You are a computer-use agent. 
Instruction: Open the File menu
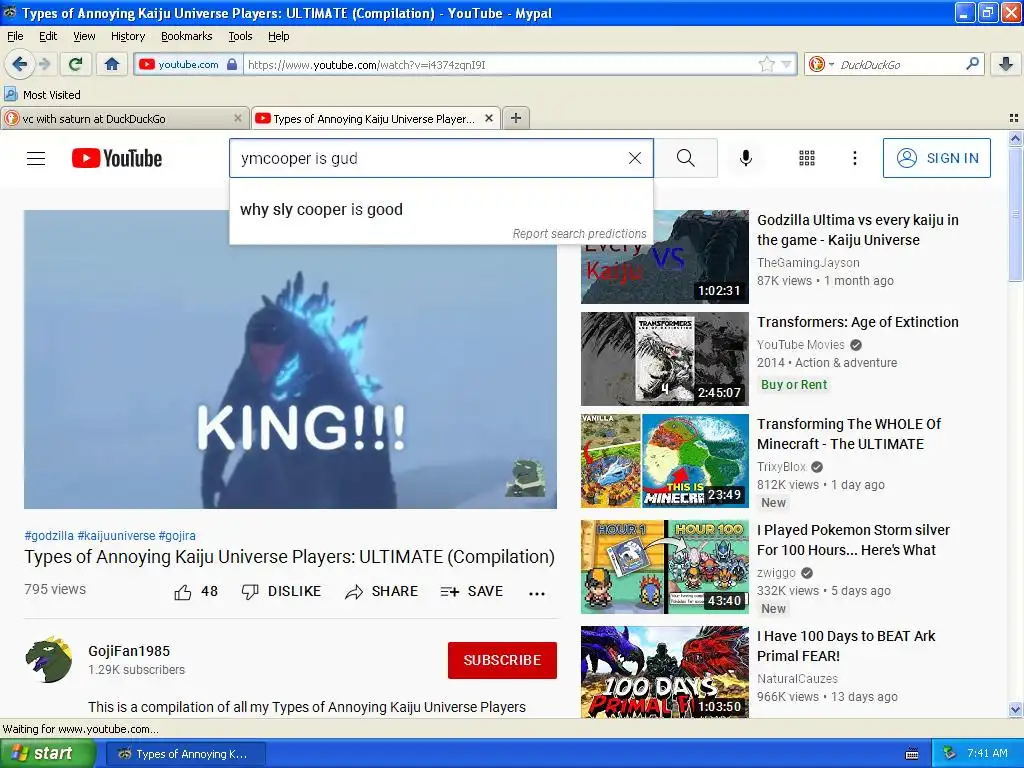(14, 36)
